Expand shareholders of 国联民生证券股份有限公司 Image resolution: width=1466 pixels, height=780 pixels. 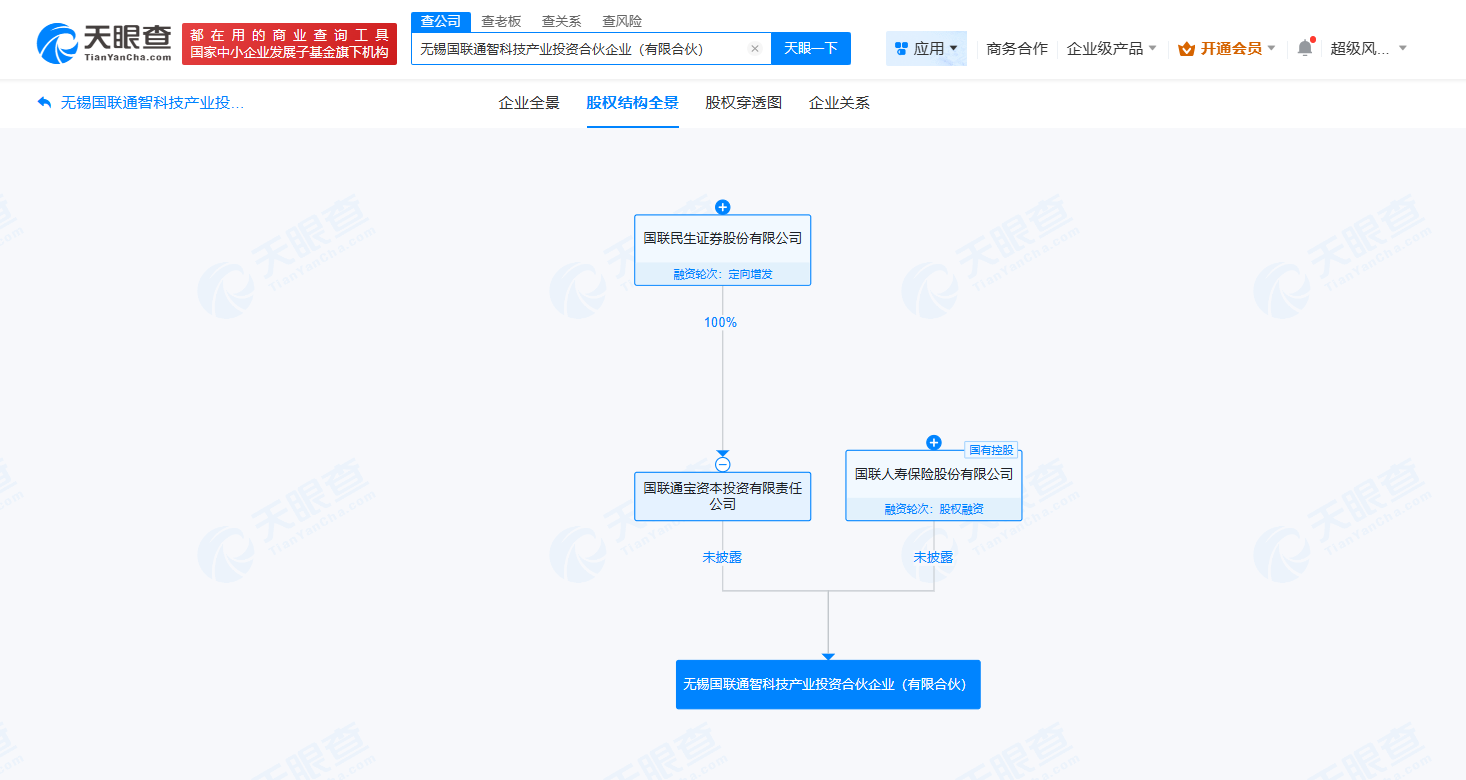click(722, 207)
